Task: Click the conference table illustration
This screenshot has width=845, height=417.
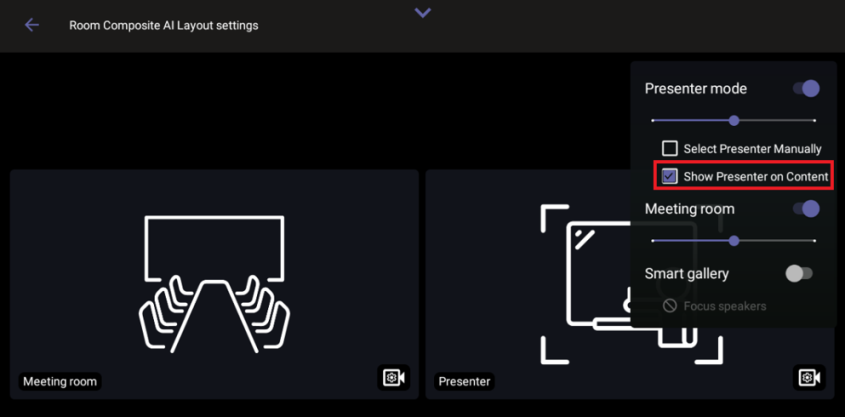Action: coord(214,283)
